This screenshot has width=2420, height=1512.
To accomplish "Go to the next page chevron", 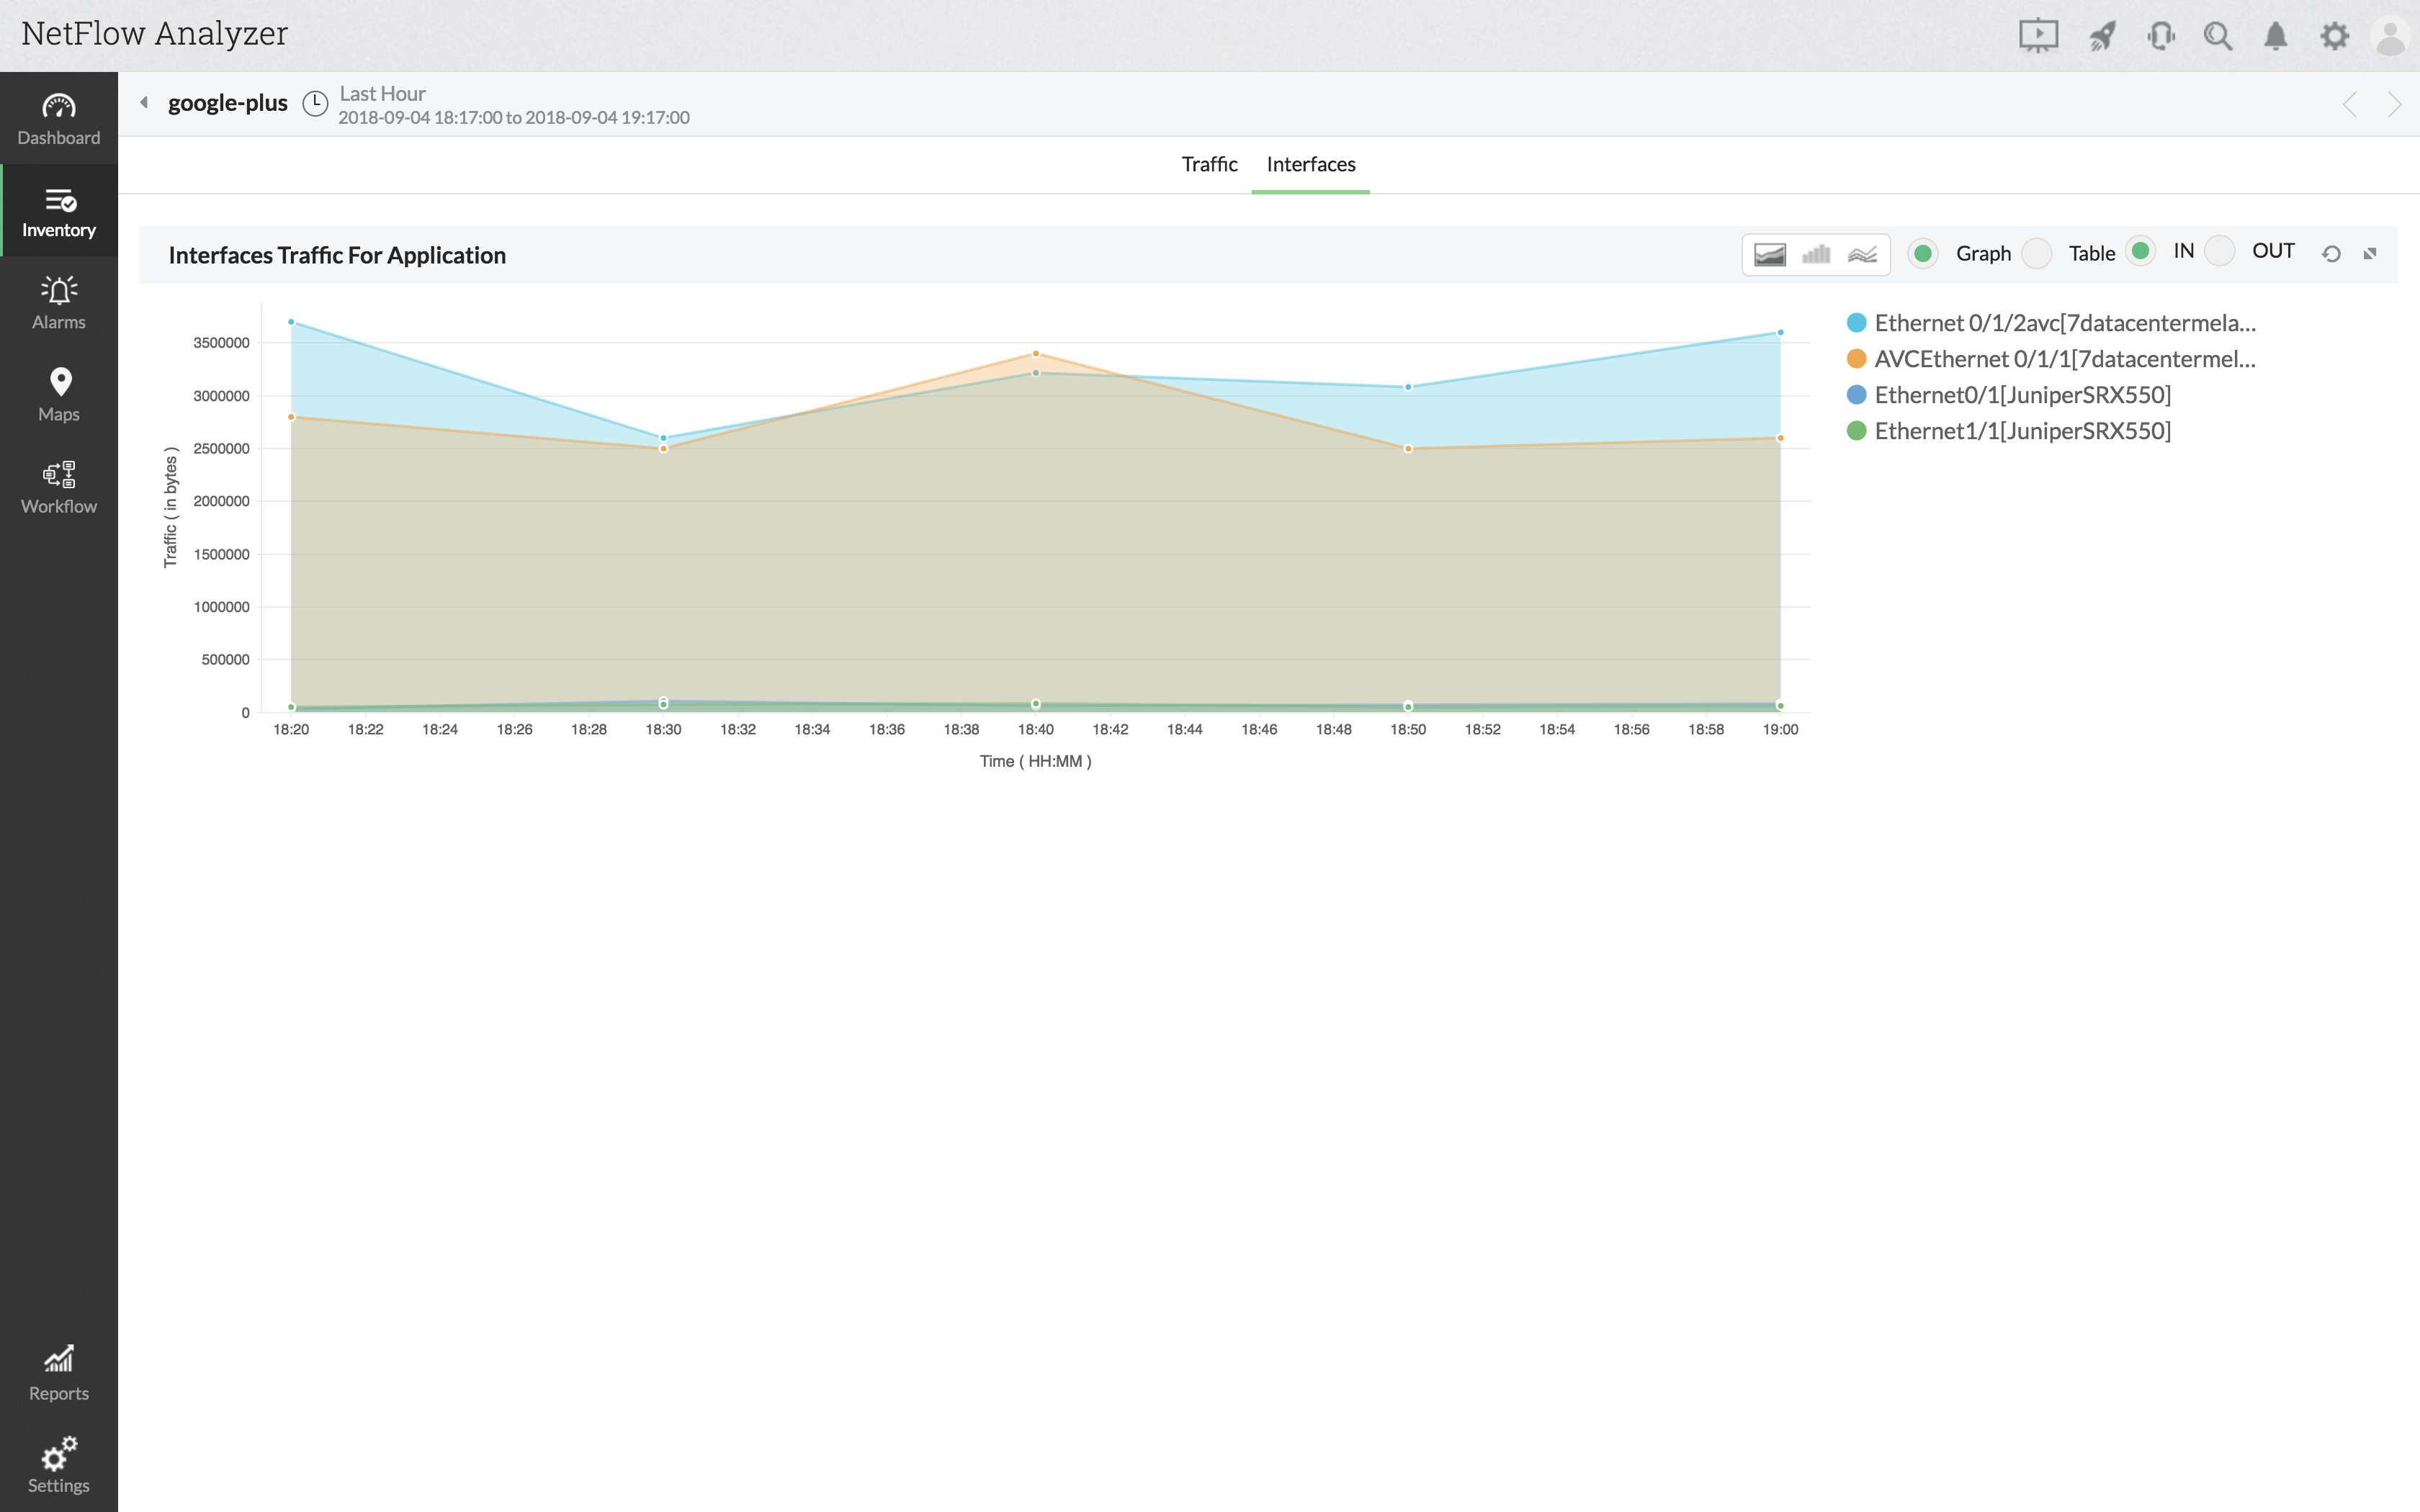I will tap(2394, 104).
